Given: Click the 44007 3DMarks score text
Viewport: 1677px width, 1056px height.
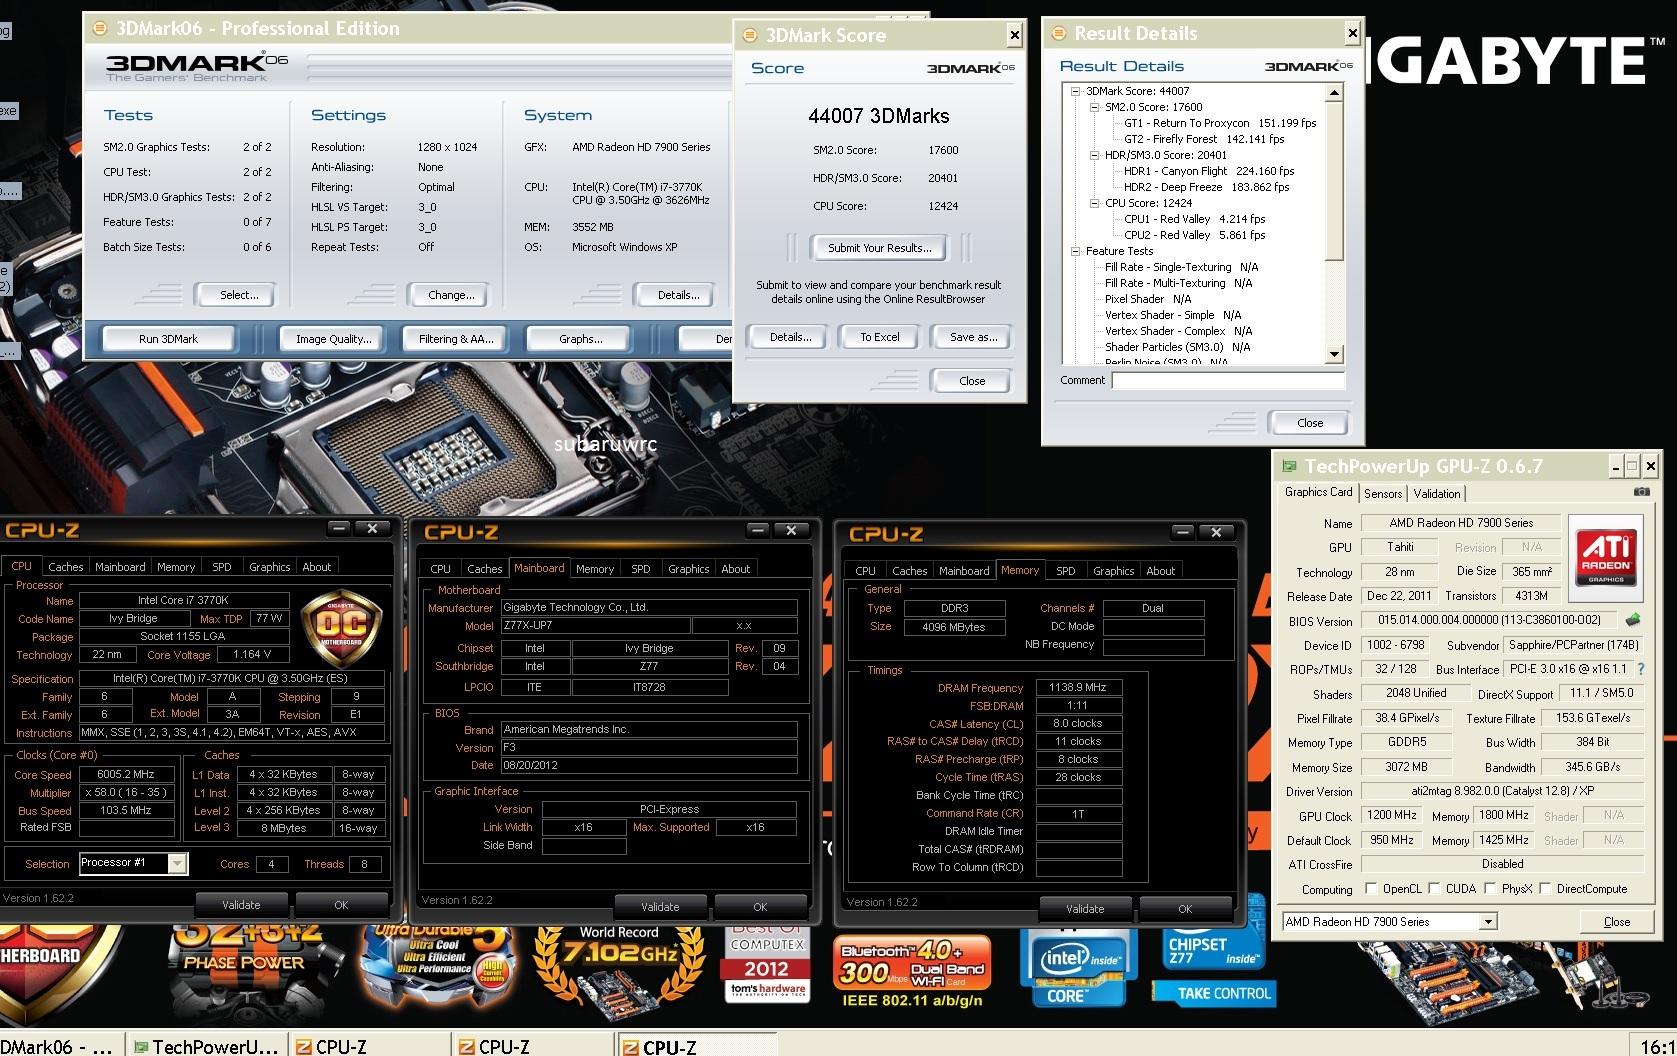Looking at the screenshot, I should (x=879, y=116).
